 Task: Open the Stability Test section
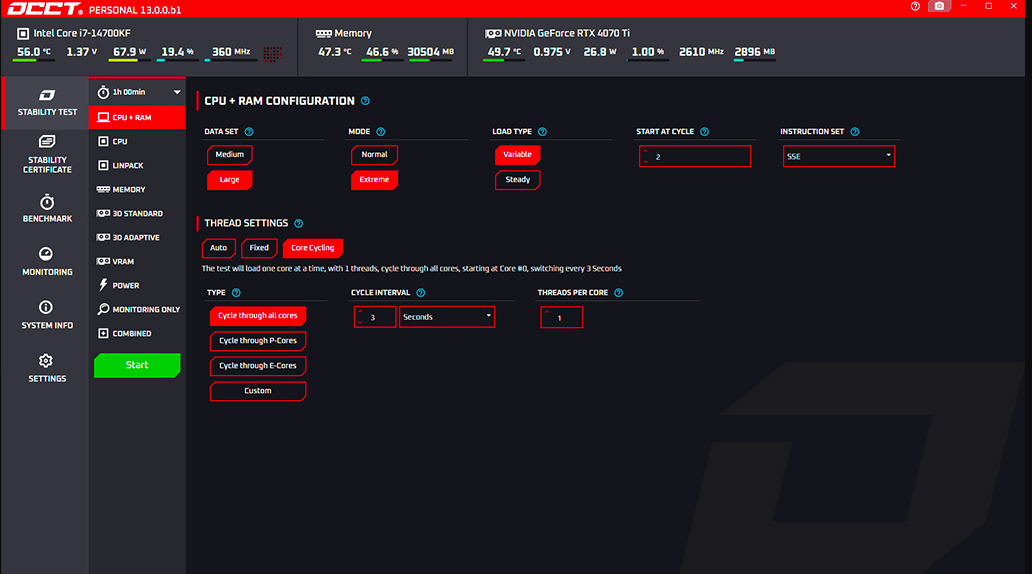46,103
